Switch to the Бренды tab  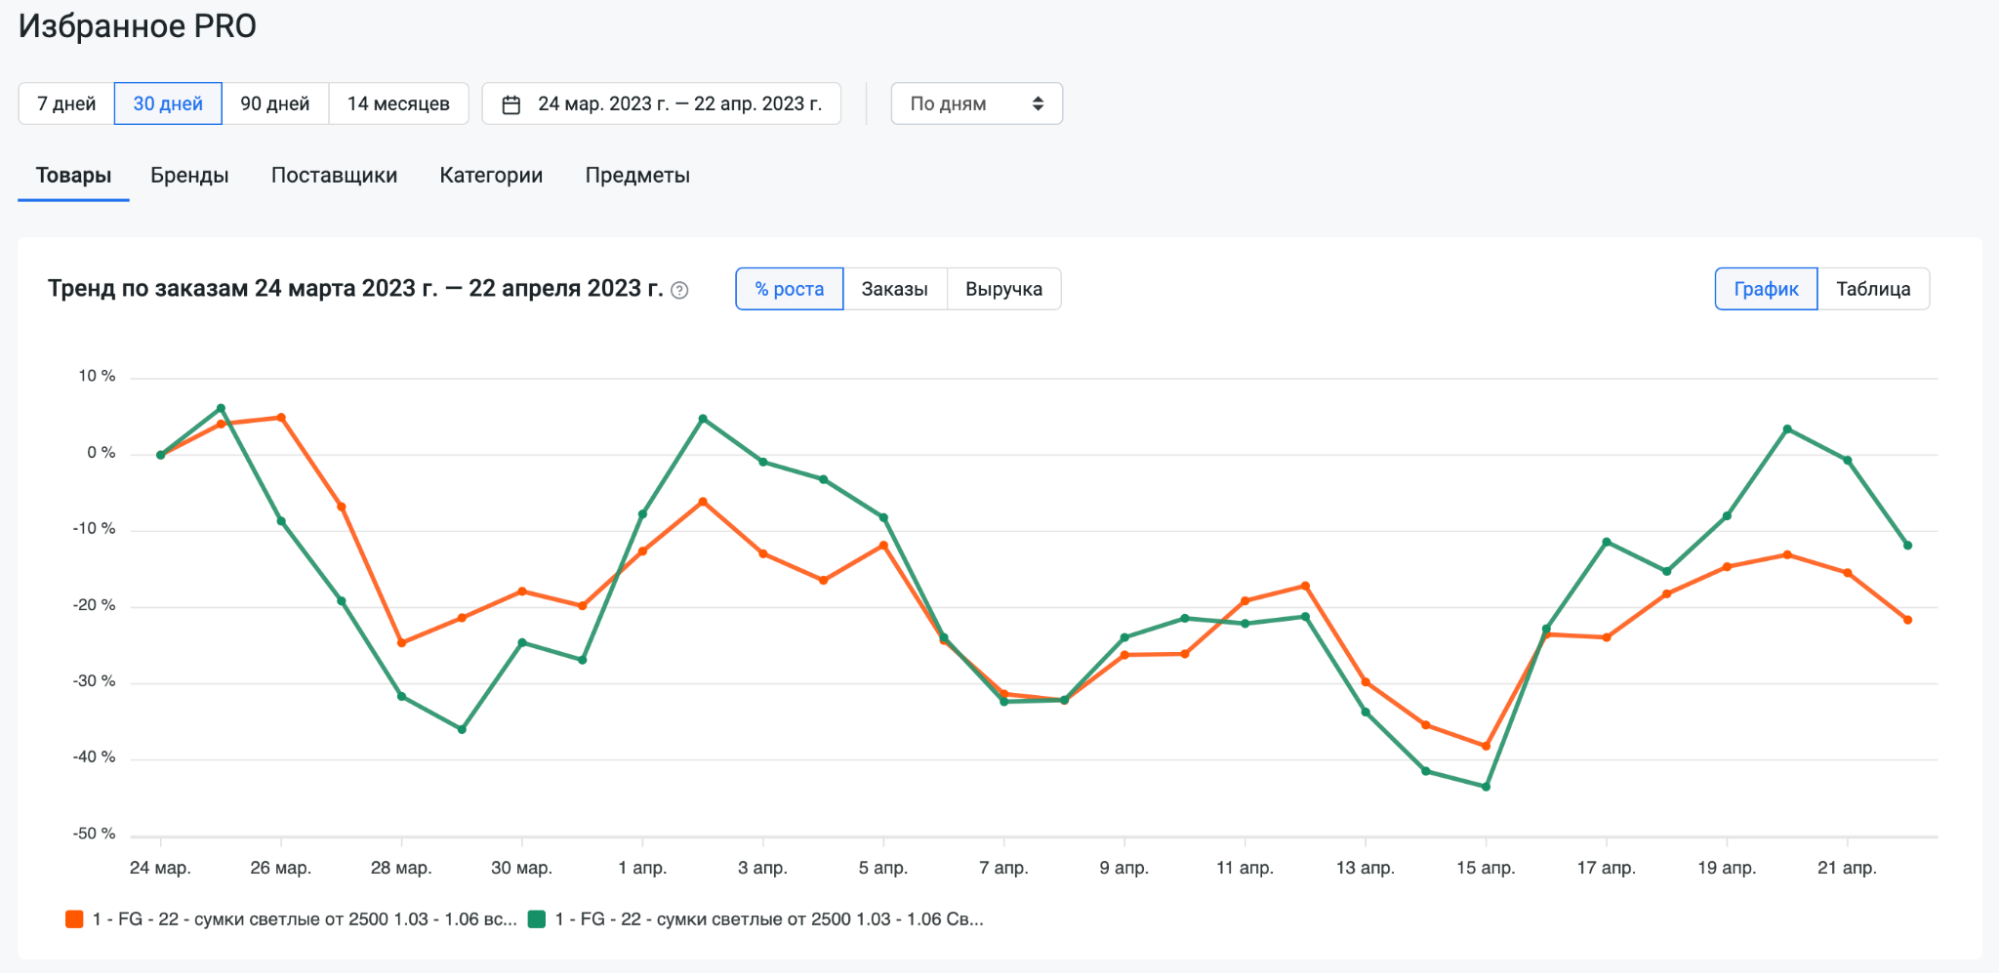189,175
